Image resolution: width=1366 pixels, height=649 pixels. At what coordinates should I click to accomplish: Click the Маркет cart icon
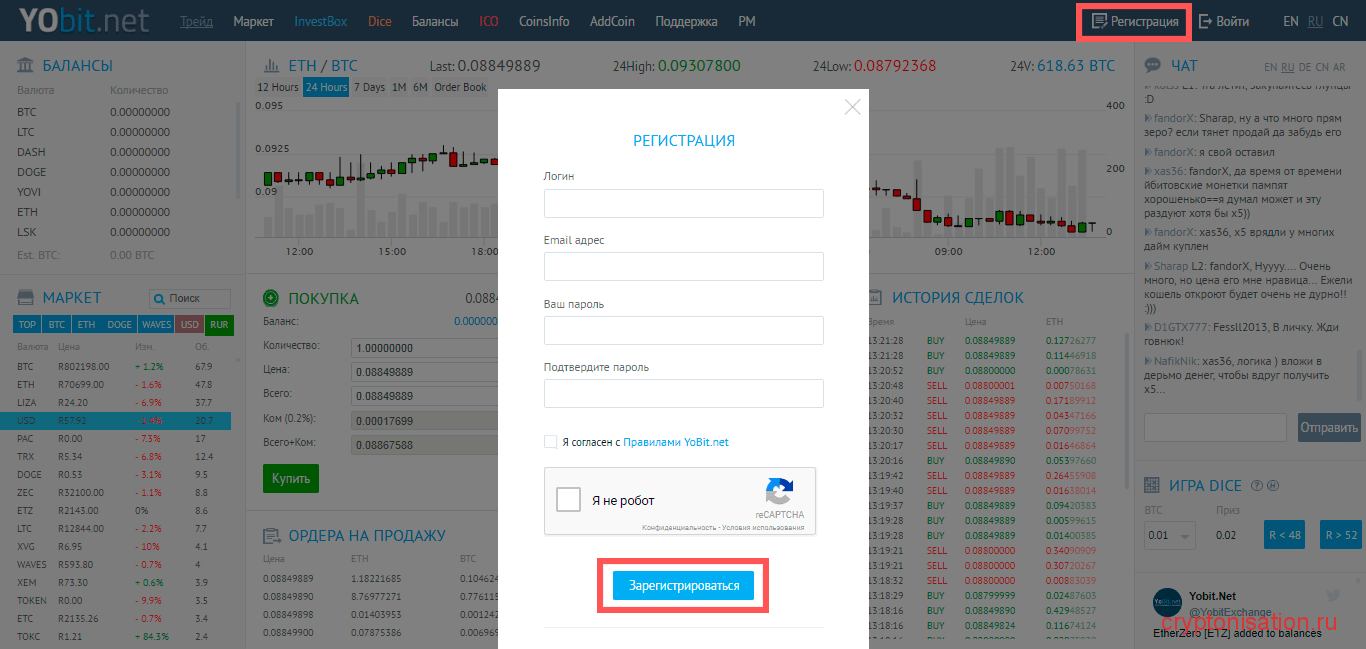coord(26,298)
